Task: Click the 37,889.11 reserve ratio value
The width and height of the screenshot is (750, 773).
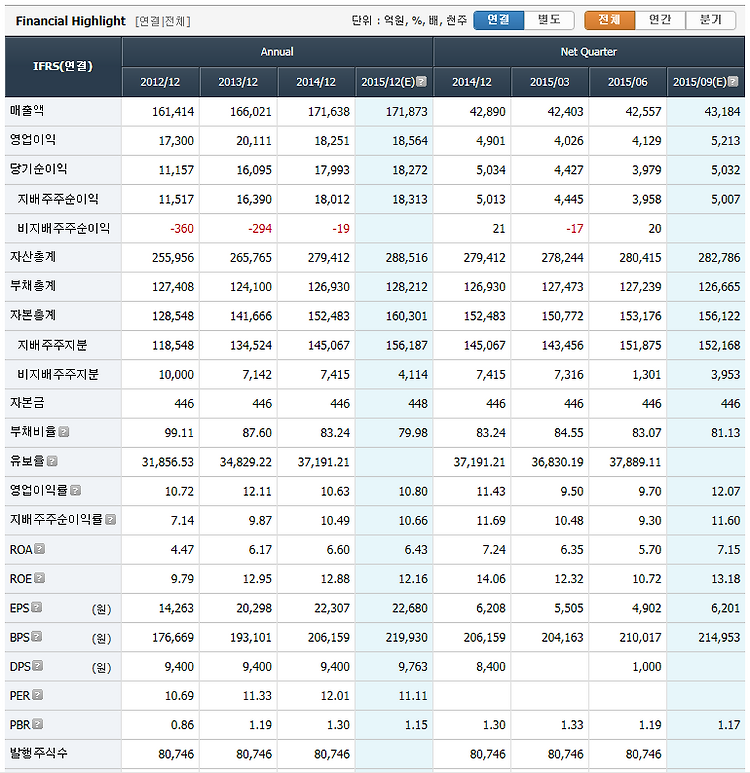Action: coord(635,462)
